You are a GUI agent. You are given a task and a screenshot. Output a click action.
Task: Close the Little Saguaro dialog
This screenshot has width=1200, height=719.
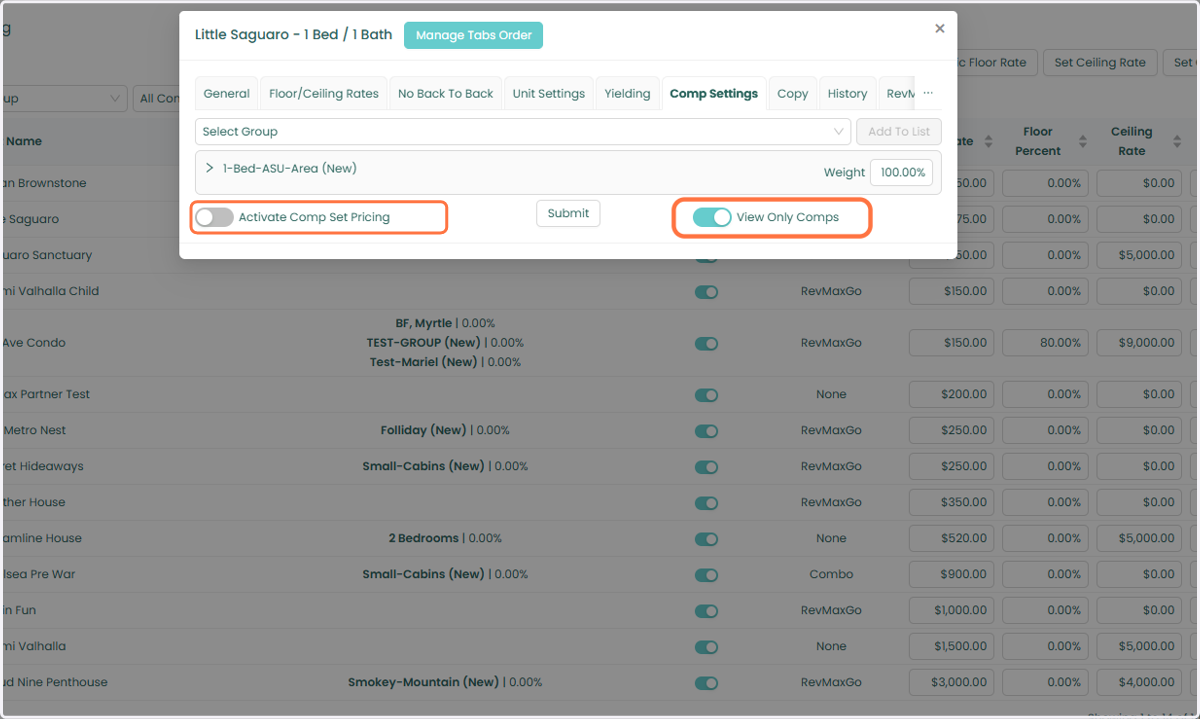(x=939, y=29)
